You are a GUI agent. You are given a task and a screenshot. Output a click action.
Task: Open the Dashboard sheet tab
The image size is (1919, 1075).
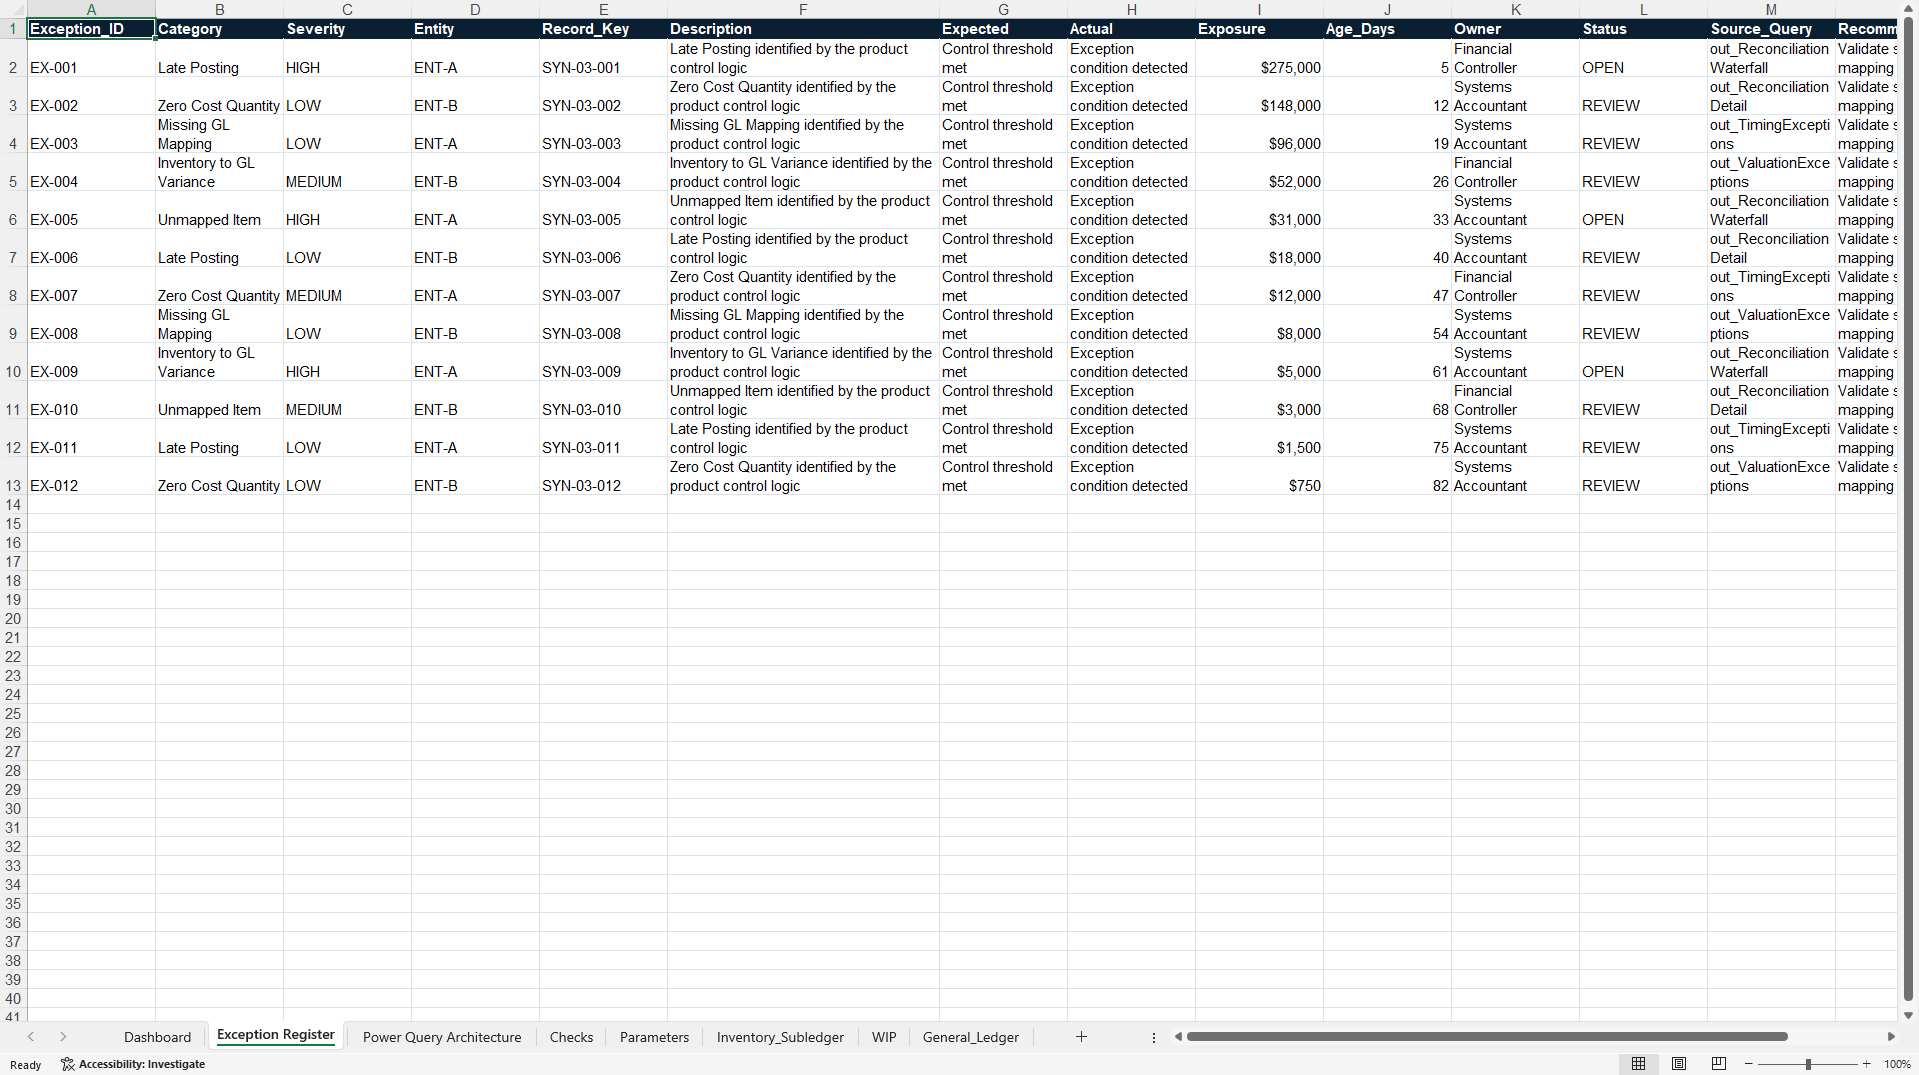click(157, 1037)
